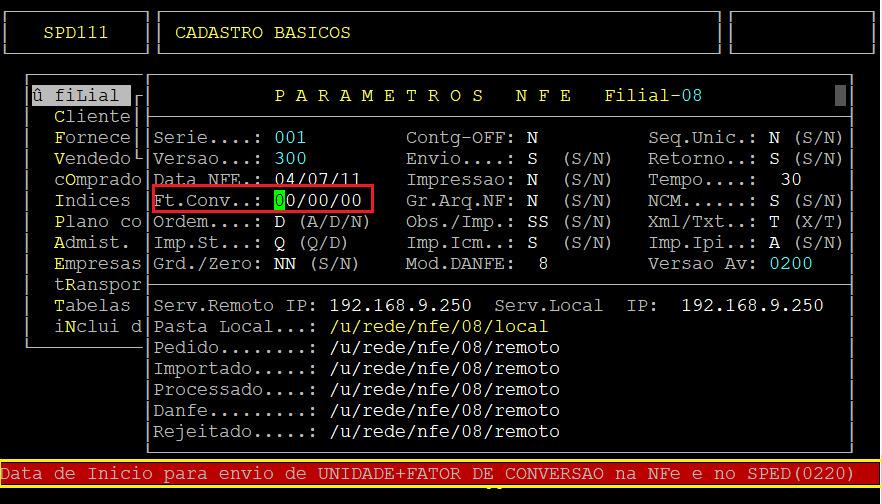Toggle the Contg-OFF value N

click(x=532, y=138)
